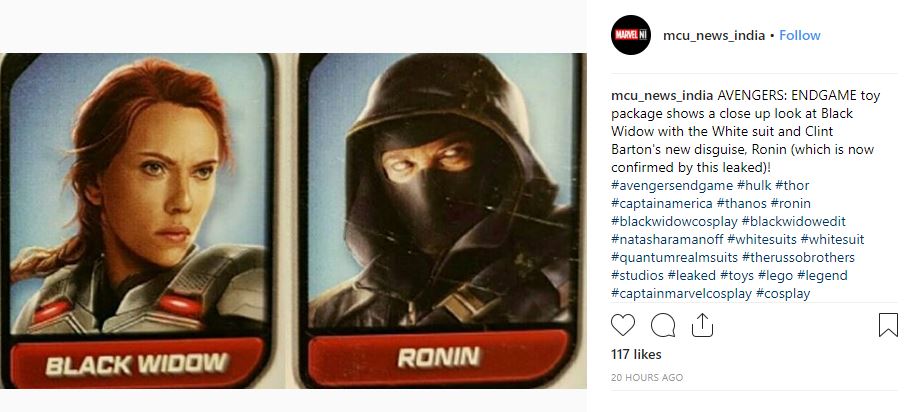The width and height of the screenshot is (905, 412).
Task: Open the #quantumrealmsuits hashtag
Action: pos(675,257)
